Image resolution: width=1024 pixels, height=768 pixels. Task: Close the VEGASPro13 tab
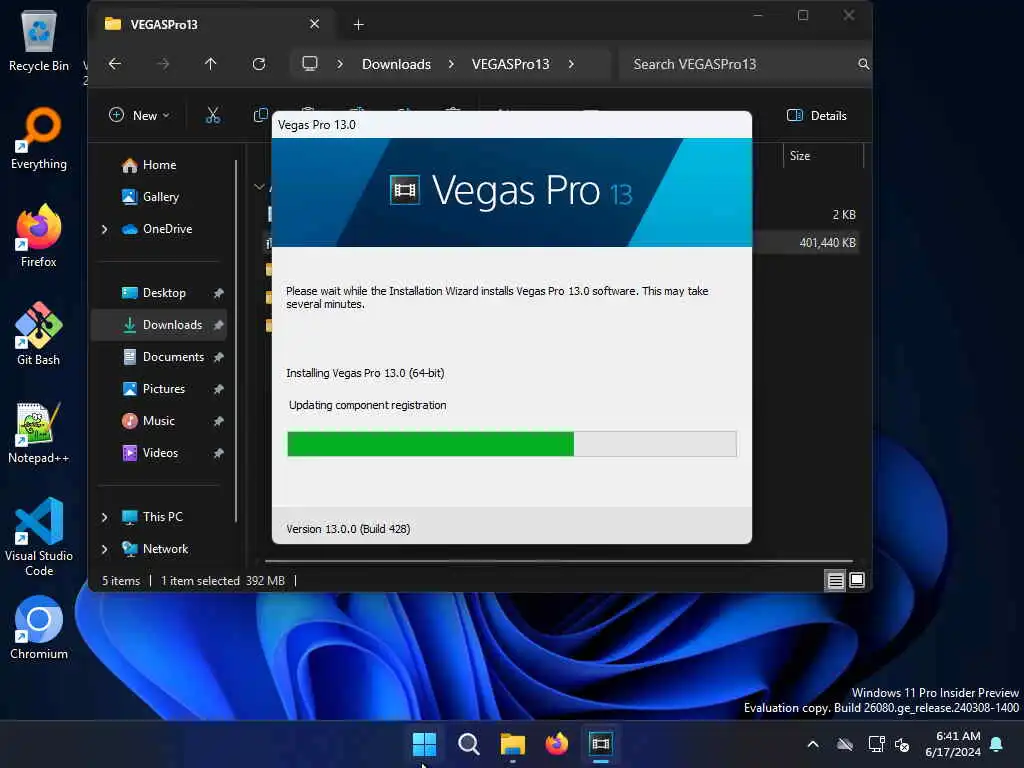pos(314,24)
